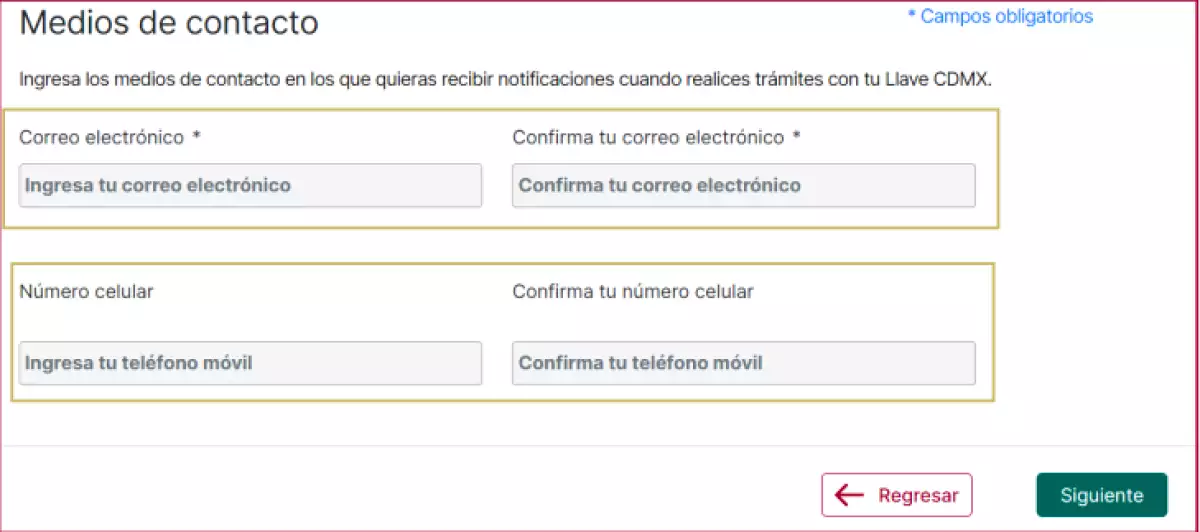Screen dimensions: 1200x532
Task: Go back with the Regresar button text
Action: point(918,495)
